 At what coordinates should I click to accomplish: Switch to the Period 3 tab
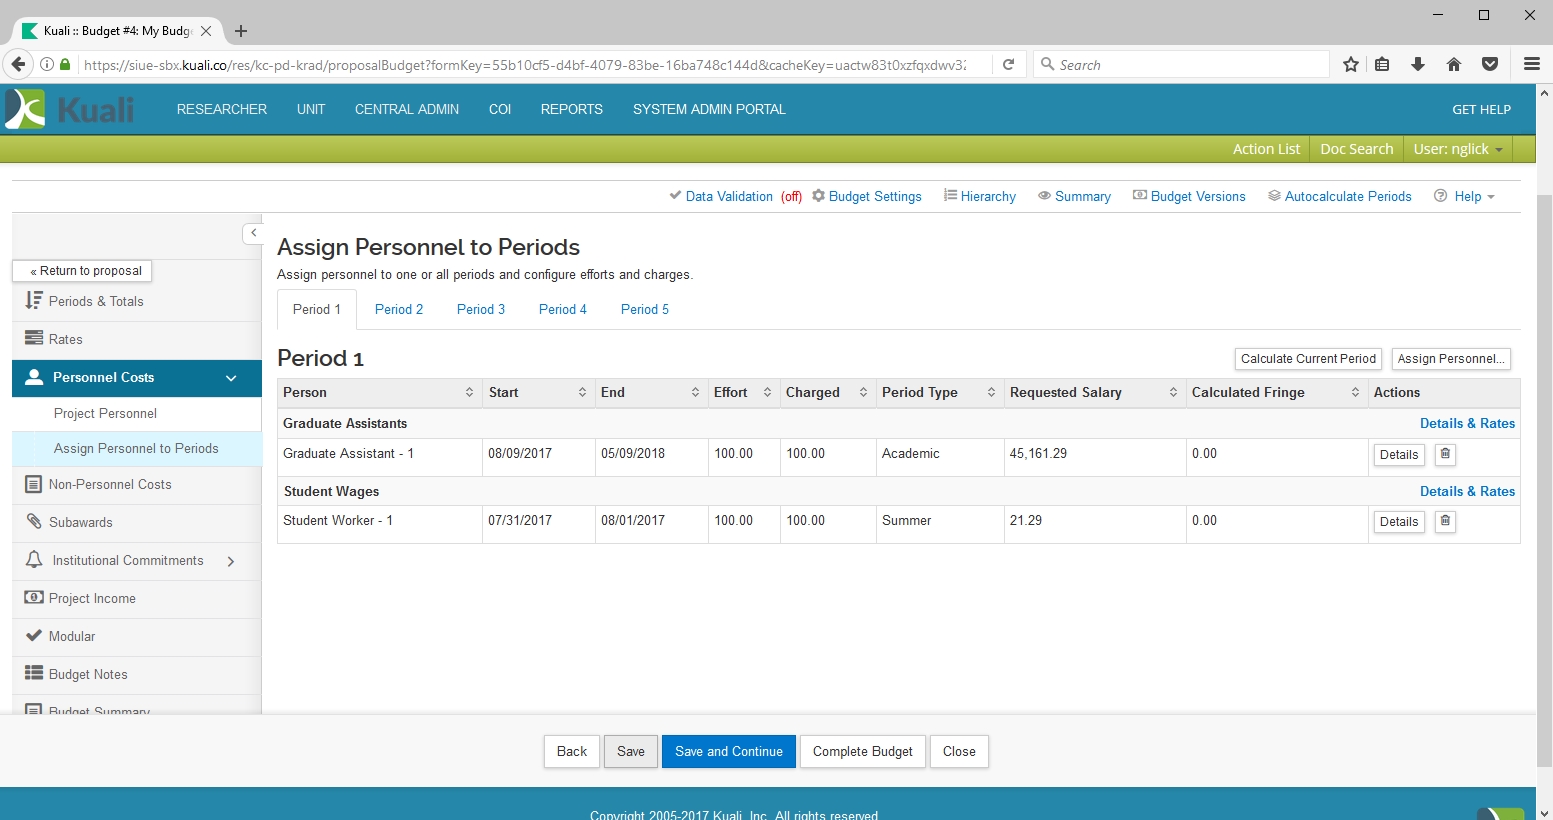(481, 310)
